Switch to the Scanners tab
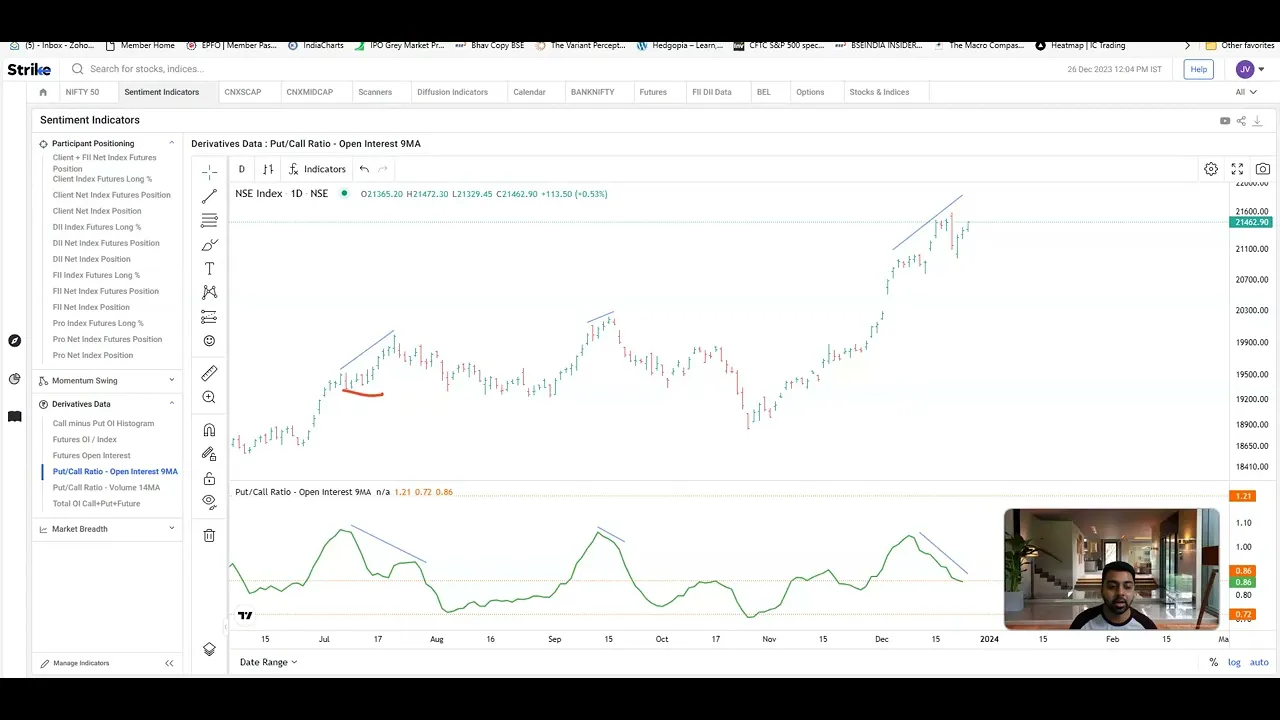This screenshot has width=1280, height=720. [x=375, y=92]
